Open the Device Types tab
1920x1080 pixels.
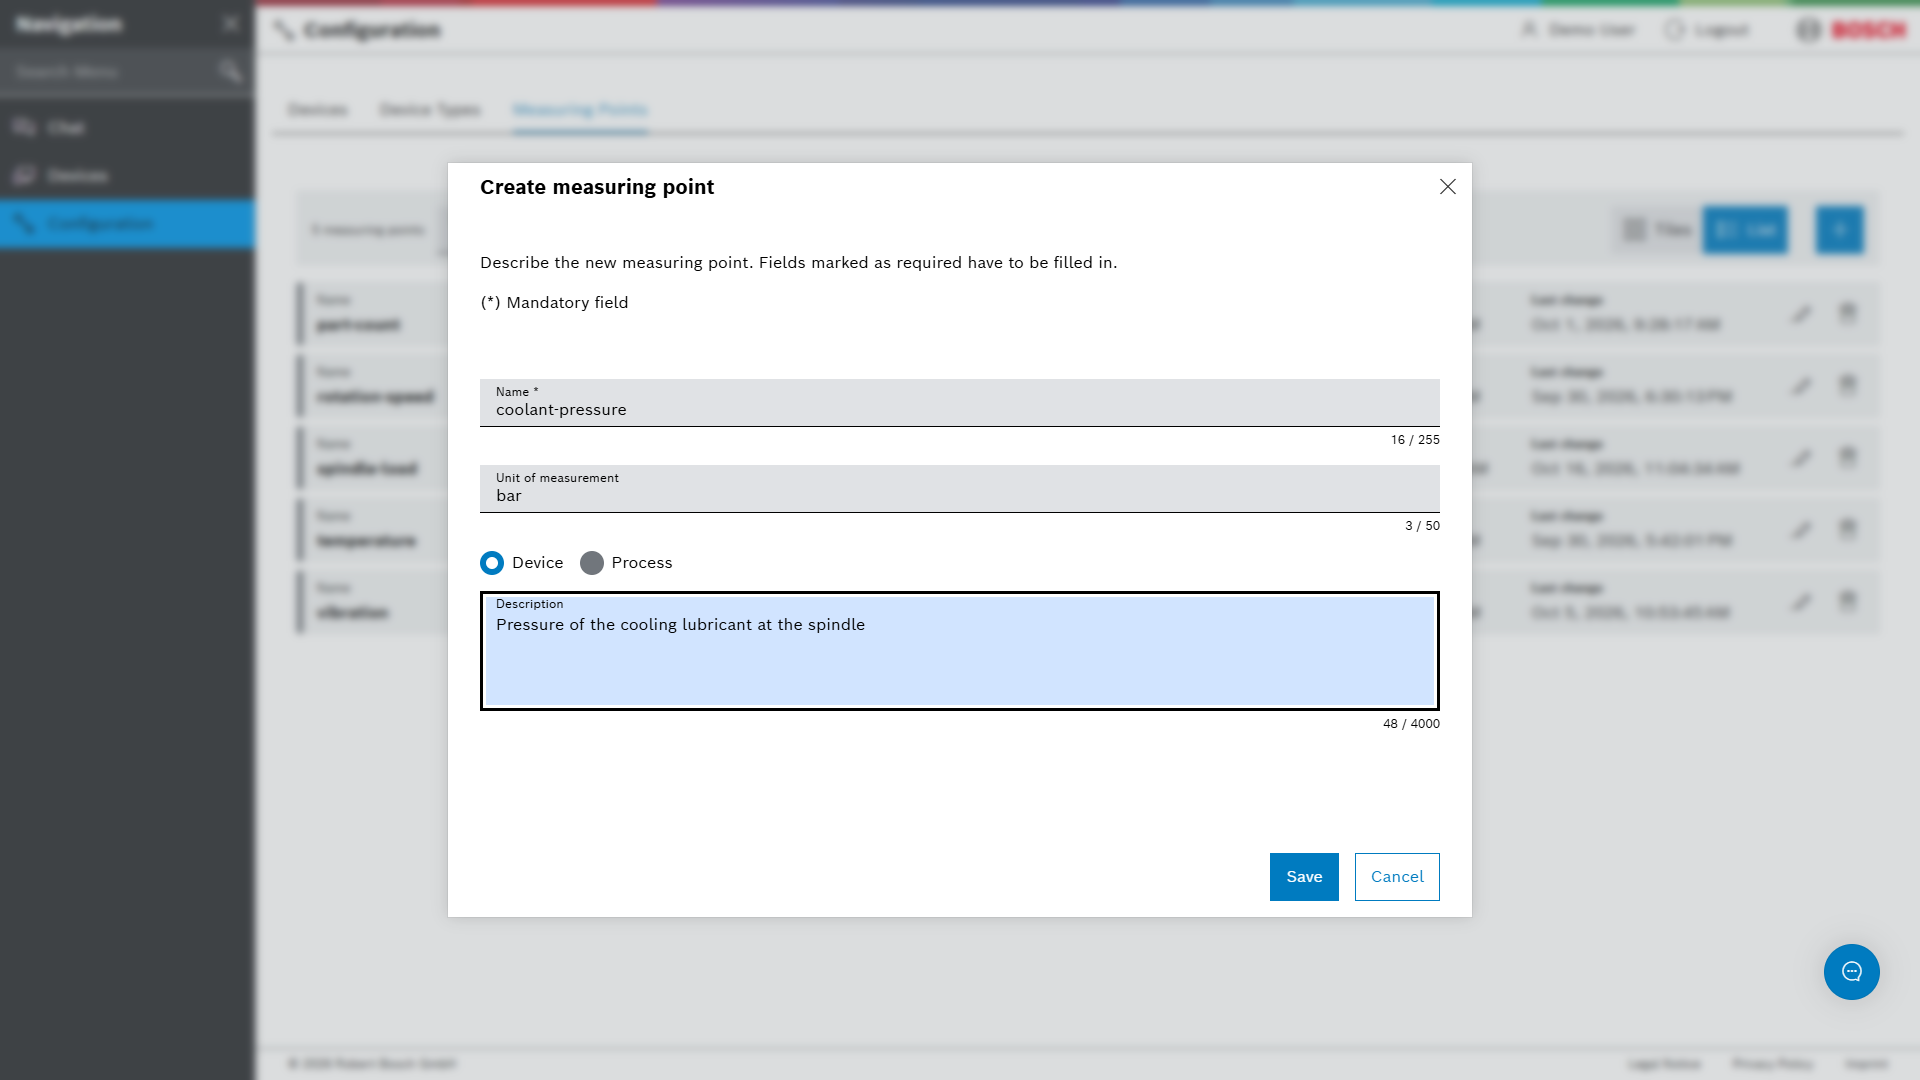point(430,110)
